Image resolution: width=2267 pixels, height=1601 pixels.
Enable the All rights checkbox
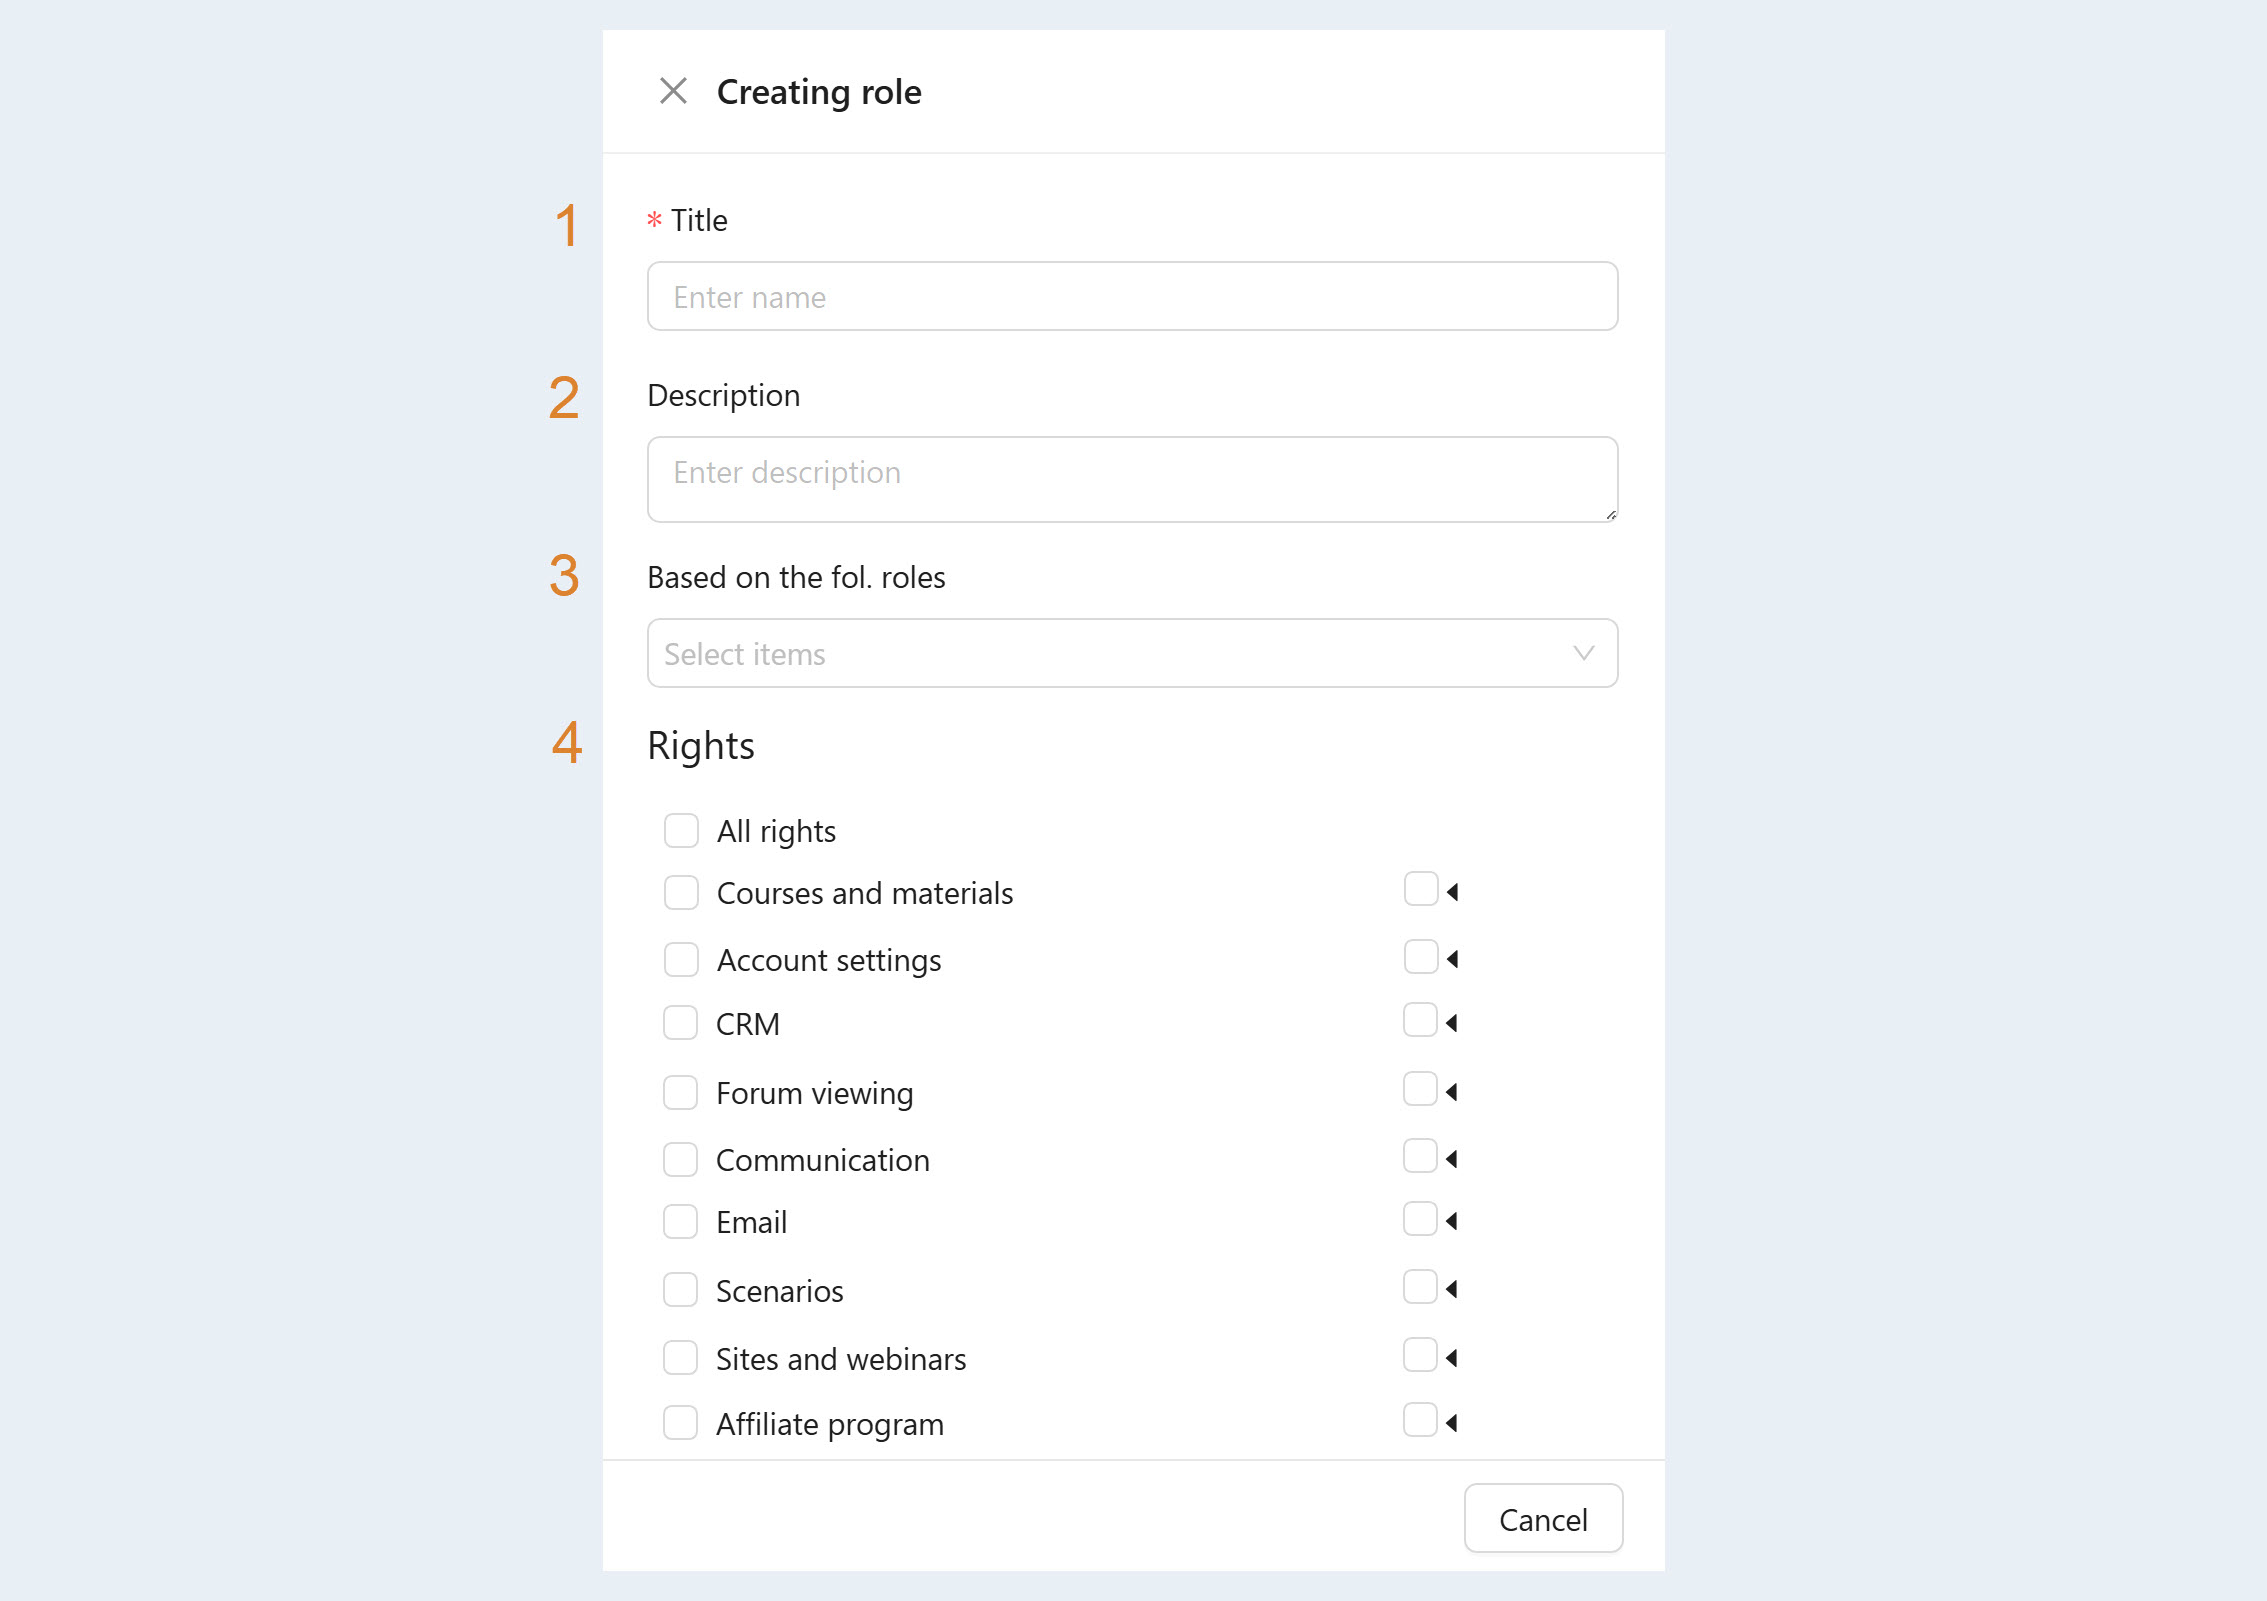tap(681, 830)
